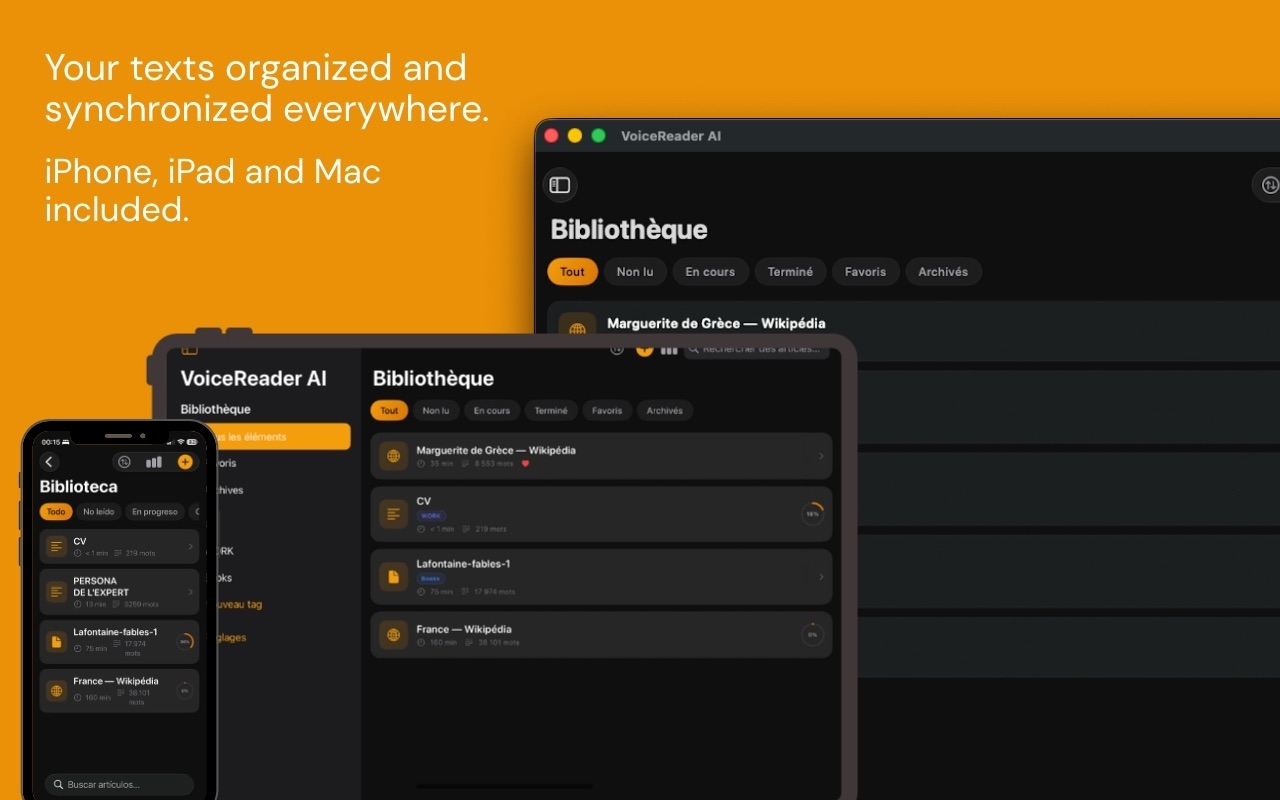Image resolution: width=1280 pixels, height=800 pixels.
Task: Open iPad France — Wikipédia article title
Action: pyautogui.click(x=464, y=629)
